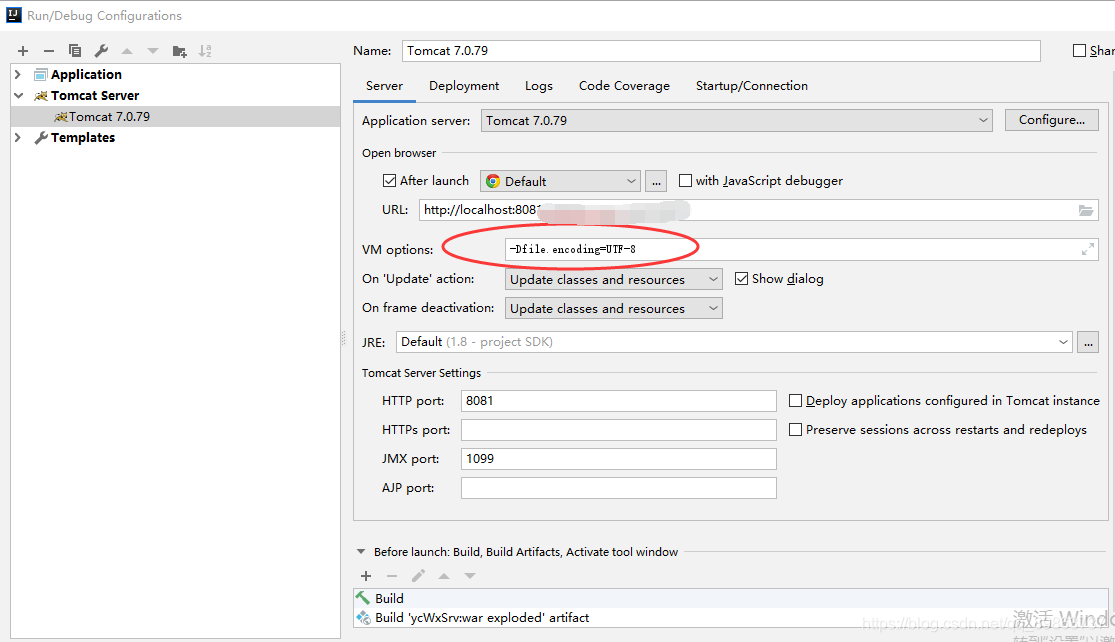Screen dimensions: 1115x642
Task: Expand the Application tree node
Action: tap(18, 75)
